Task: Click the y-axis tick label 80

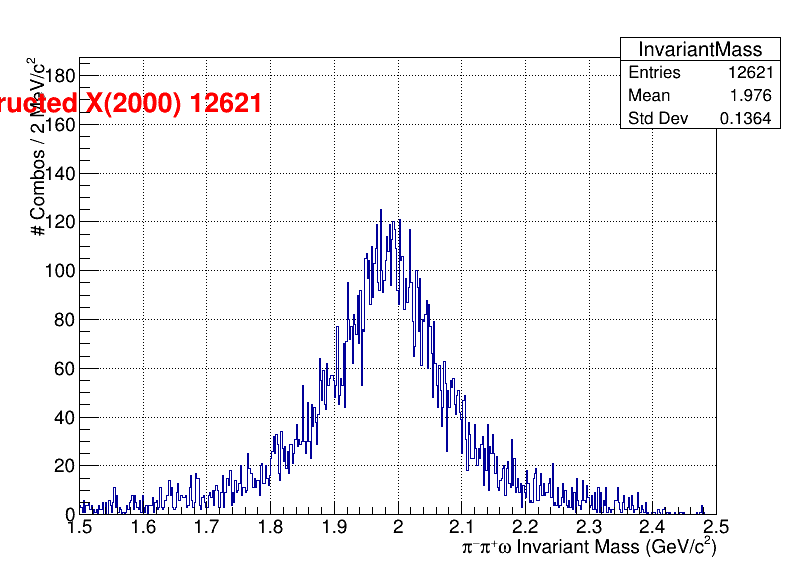Action: pyautogui.click(x=64, y=320)
